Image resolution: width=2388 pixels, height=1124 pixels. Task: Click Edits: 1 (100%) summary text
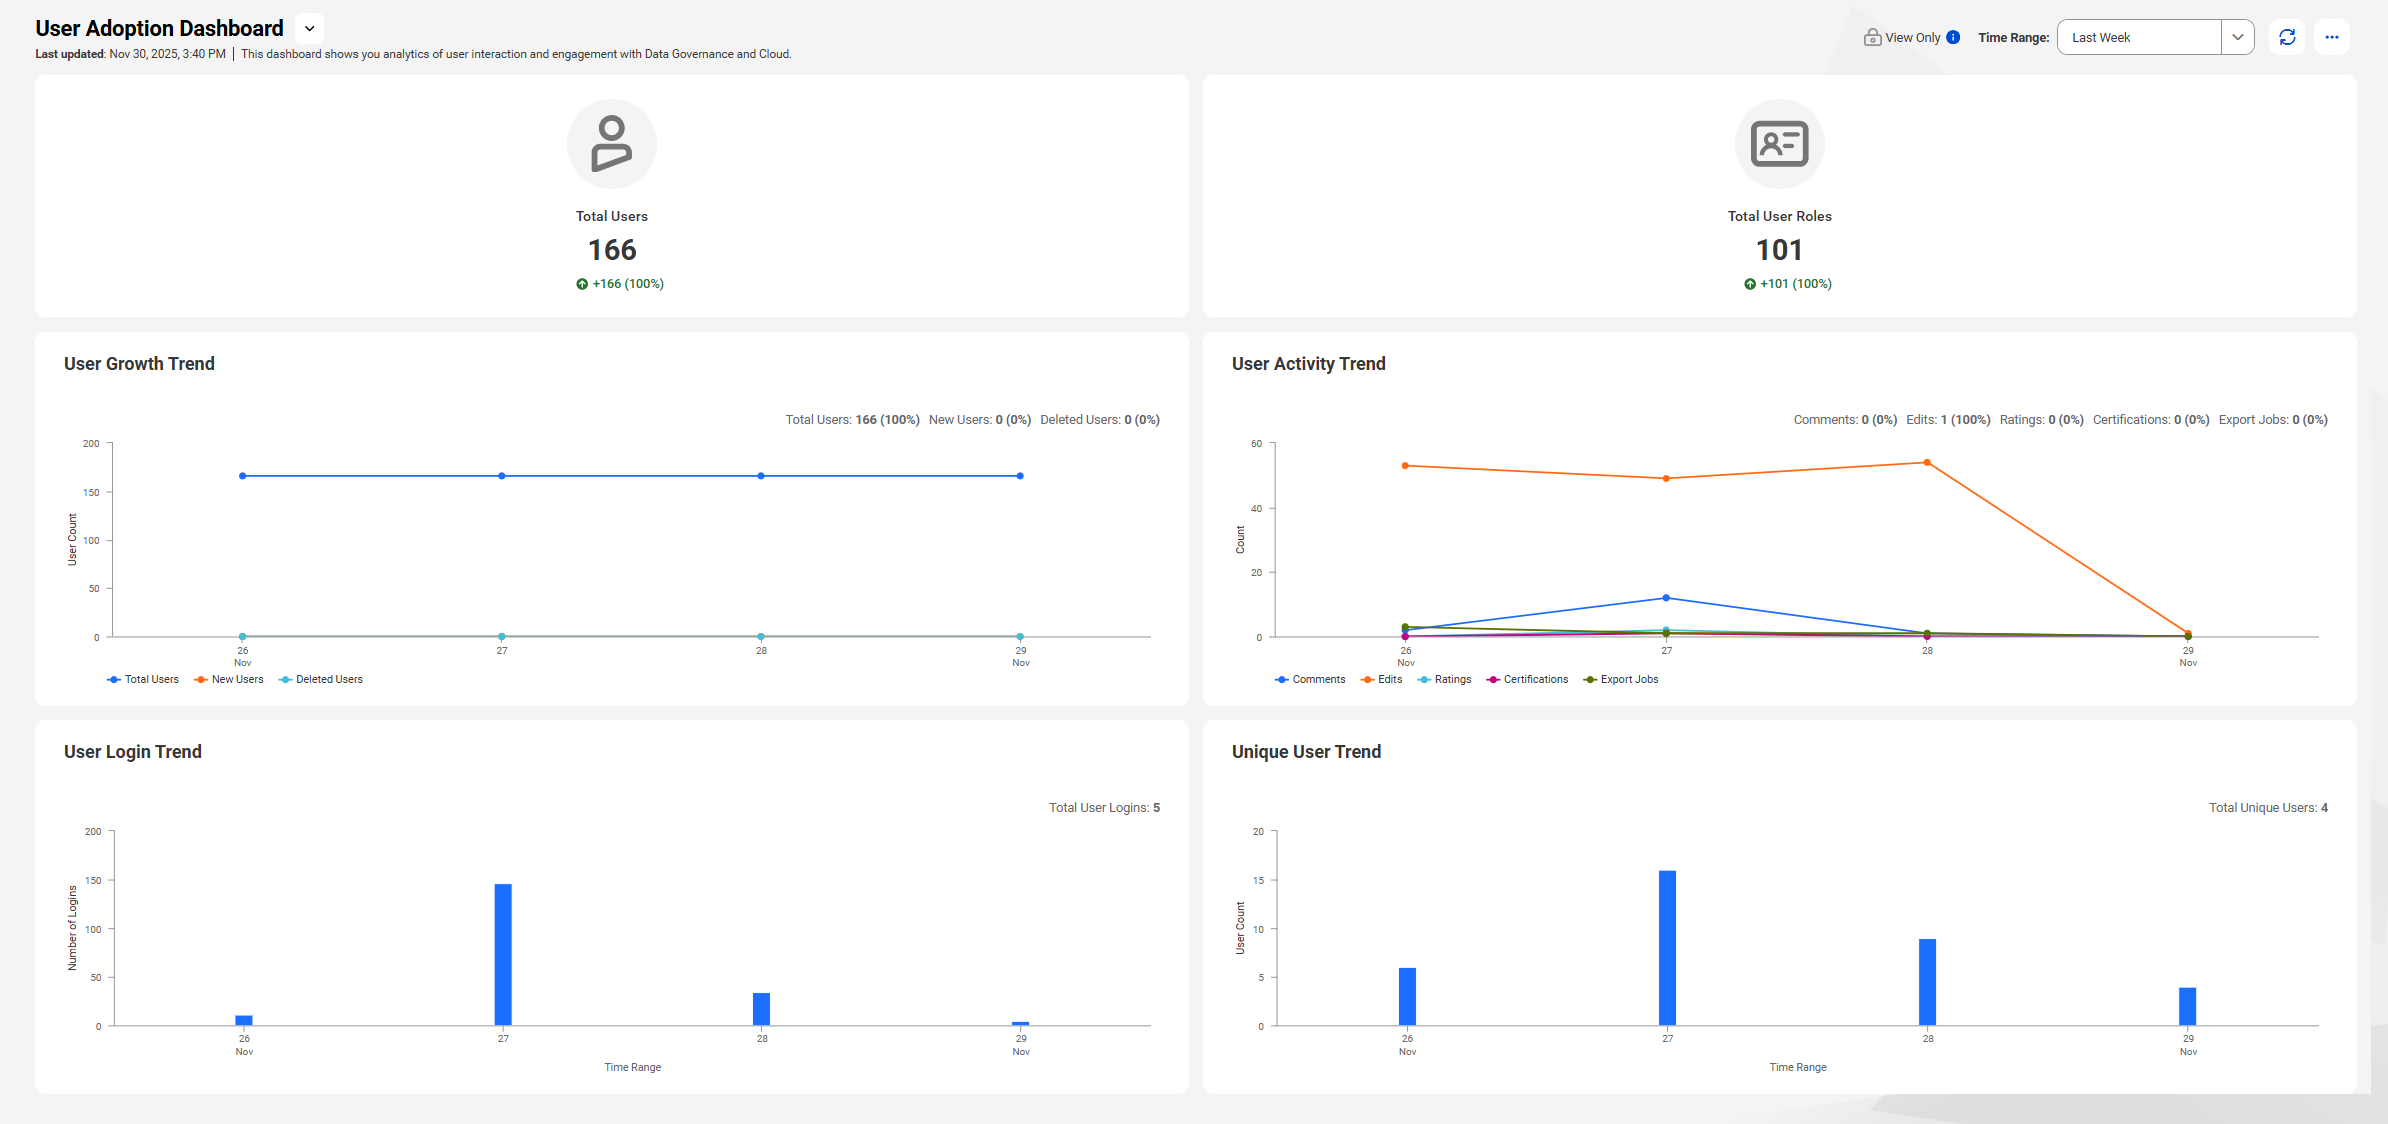pos(1948,420)
